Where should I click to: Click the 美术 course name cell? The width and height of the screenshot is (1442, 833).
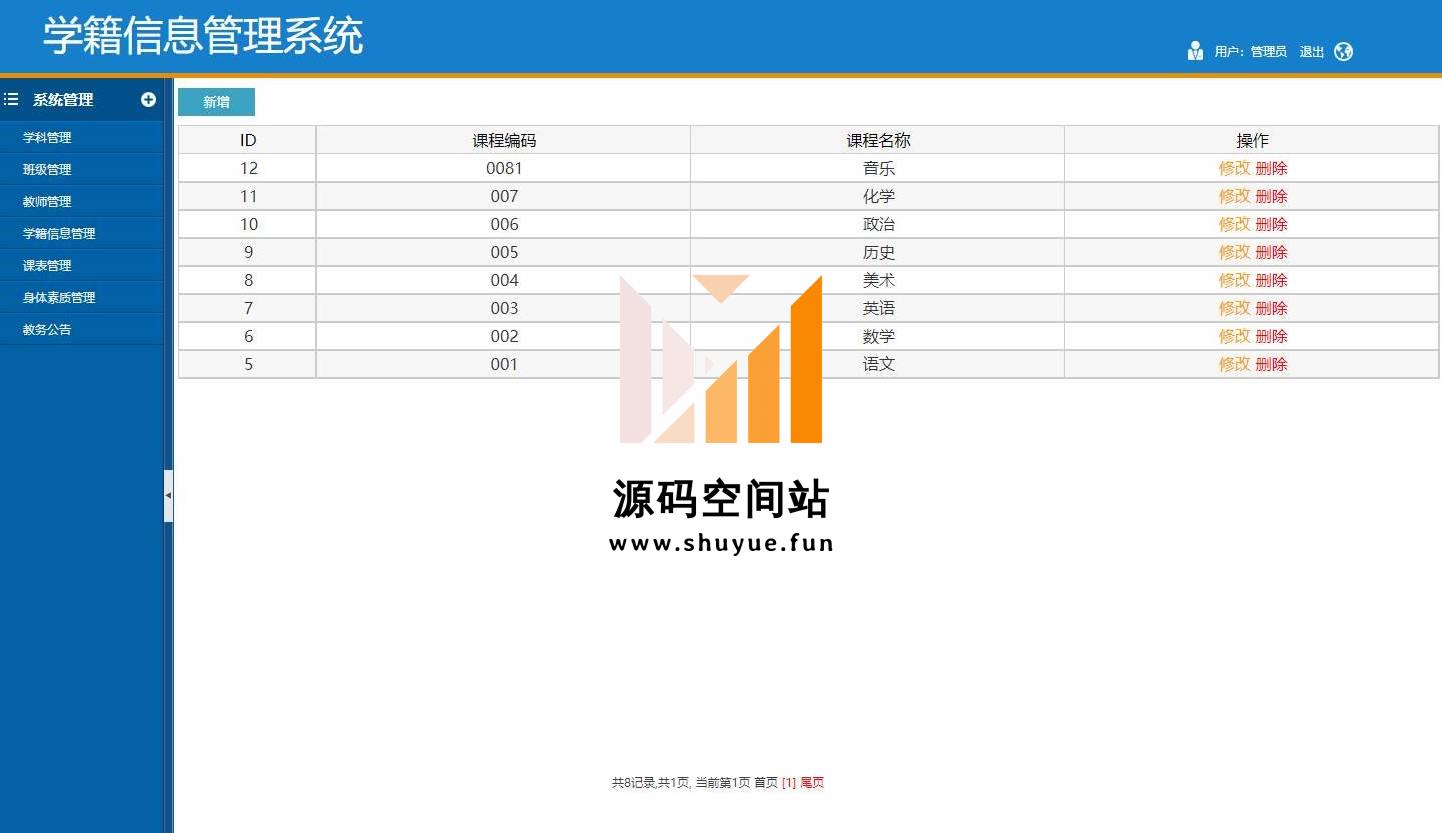pyautogui.click(x=878, y=280)
